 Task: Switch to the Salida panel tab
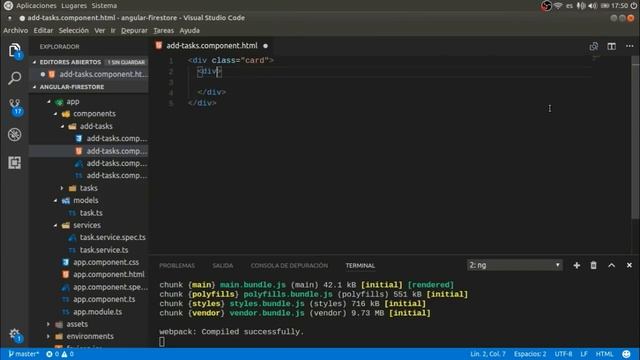(x=223, y=266)
